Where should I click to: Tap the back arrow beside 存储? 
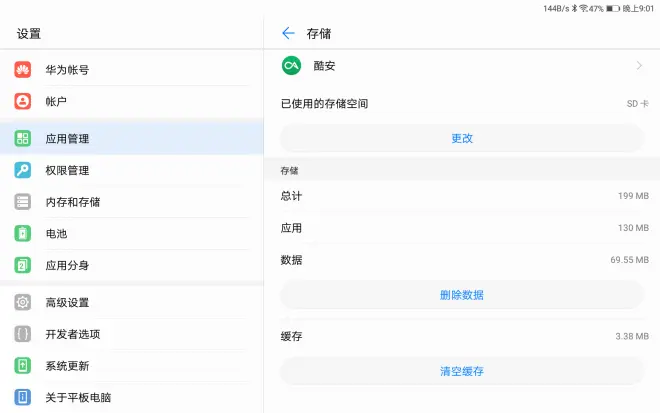click(288, 33)
